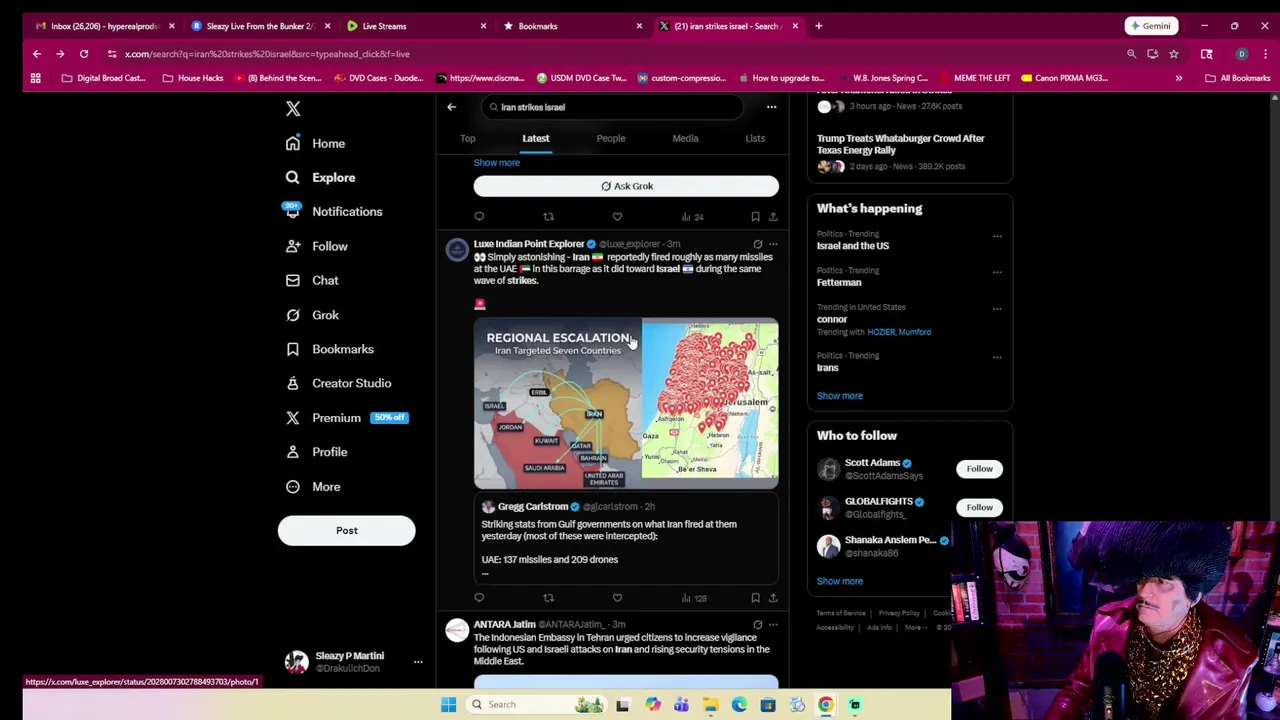Reload the current page
Image resolution: width=1280 pixels, height=720 pixels.
pyautogui.click(x=84, y=54)
